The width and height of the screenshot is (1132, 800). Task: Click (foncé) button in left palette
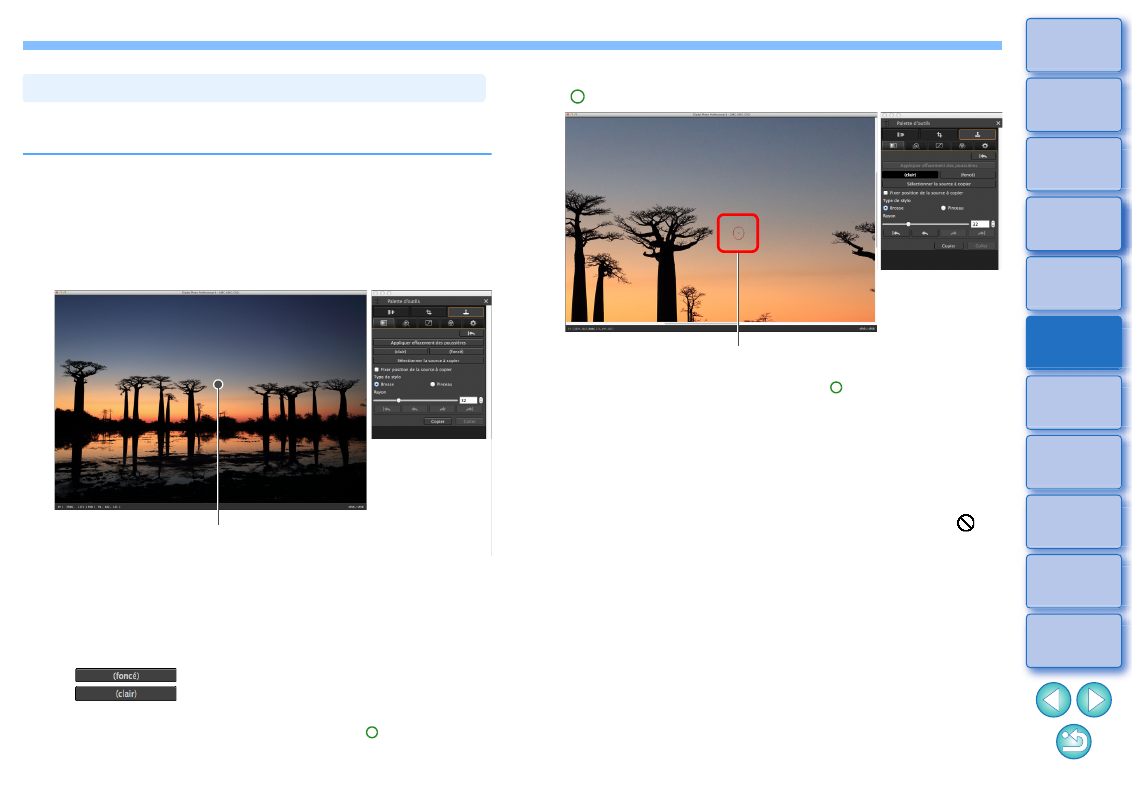(456, 351)
